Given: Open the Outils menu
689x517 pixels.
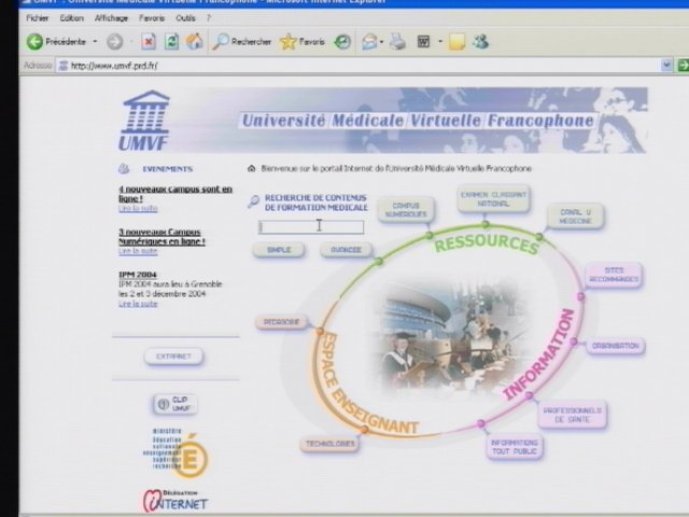Looking at the screenshot, I should click(185, 18).
